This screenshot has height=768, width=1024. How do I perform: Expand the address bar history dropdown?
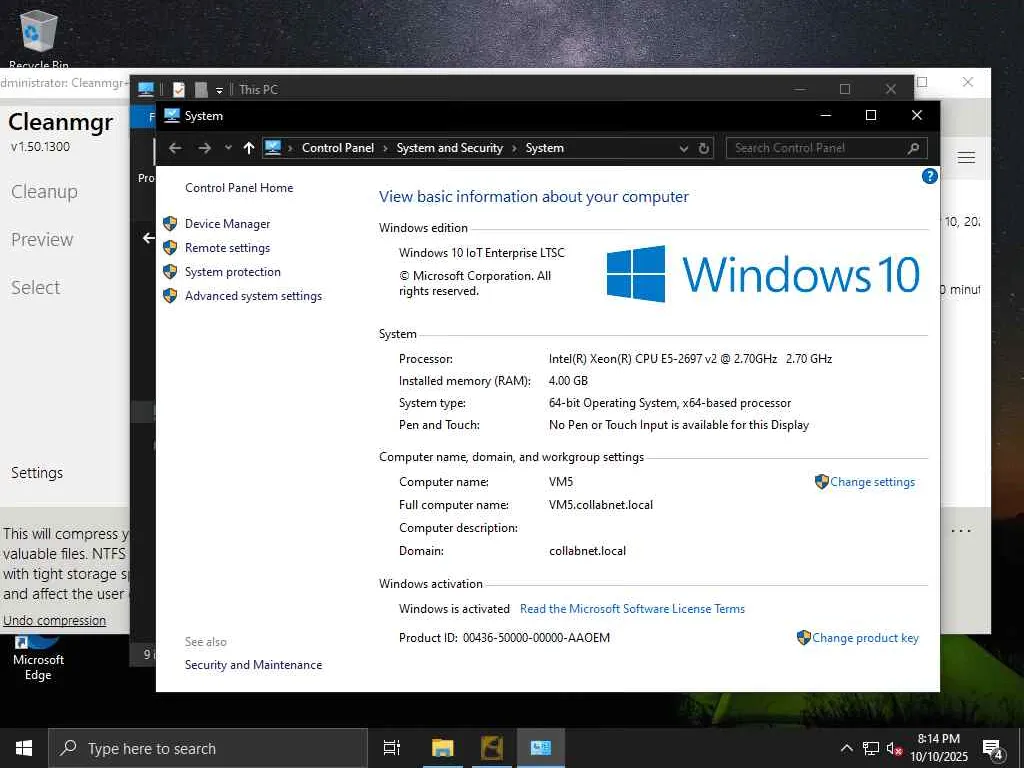[684, 149]
